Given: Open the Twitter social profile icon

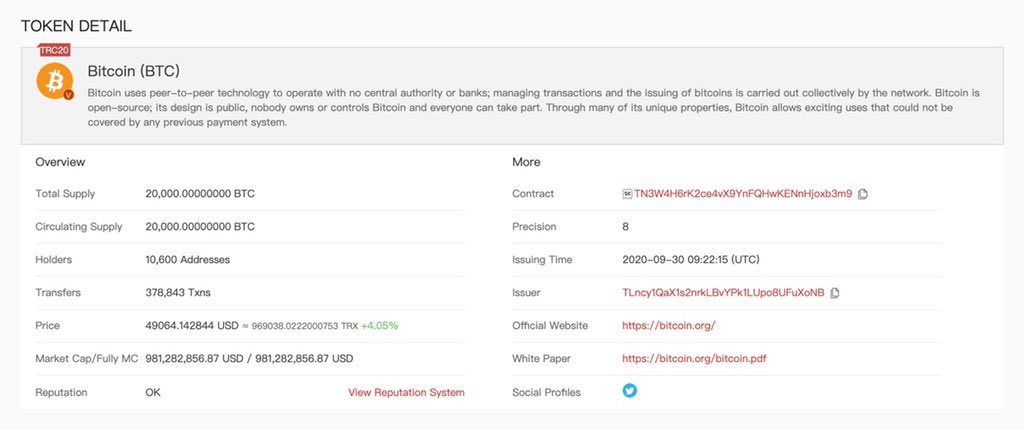Looking at the screenshot, I should (x=630, y=391).
